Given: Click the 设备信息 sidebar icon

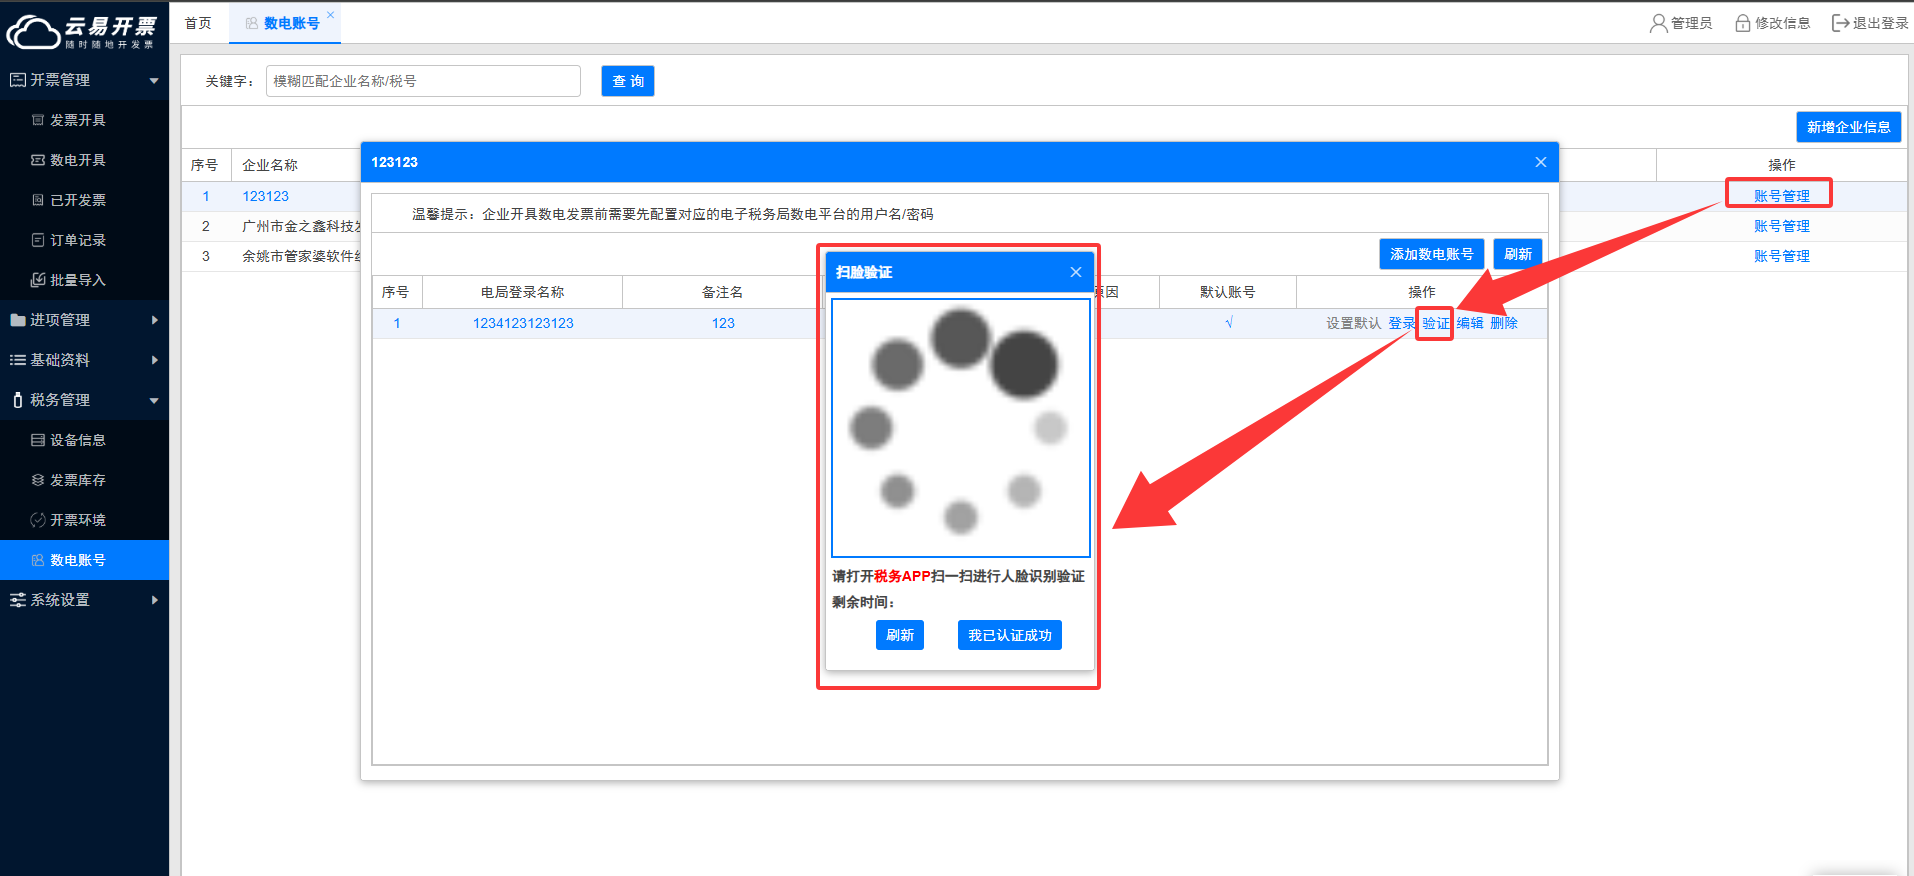Looking at the screenshot, I should pos(38,440).
